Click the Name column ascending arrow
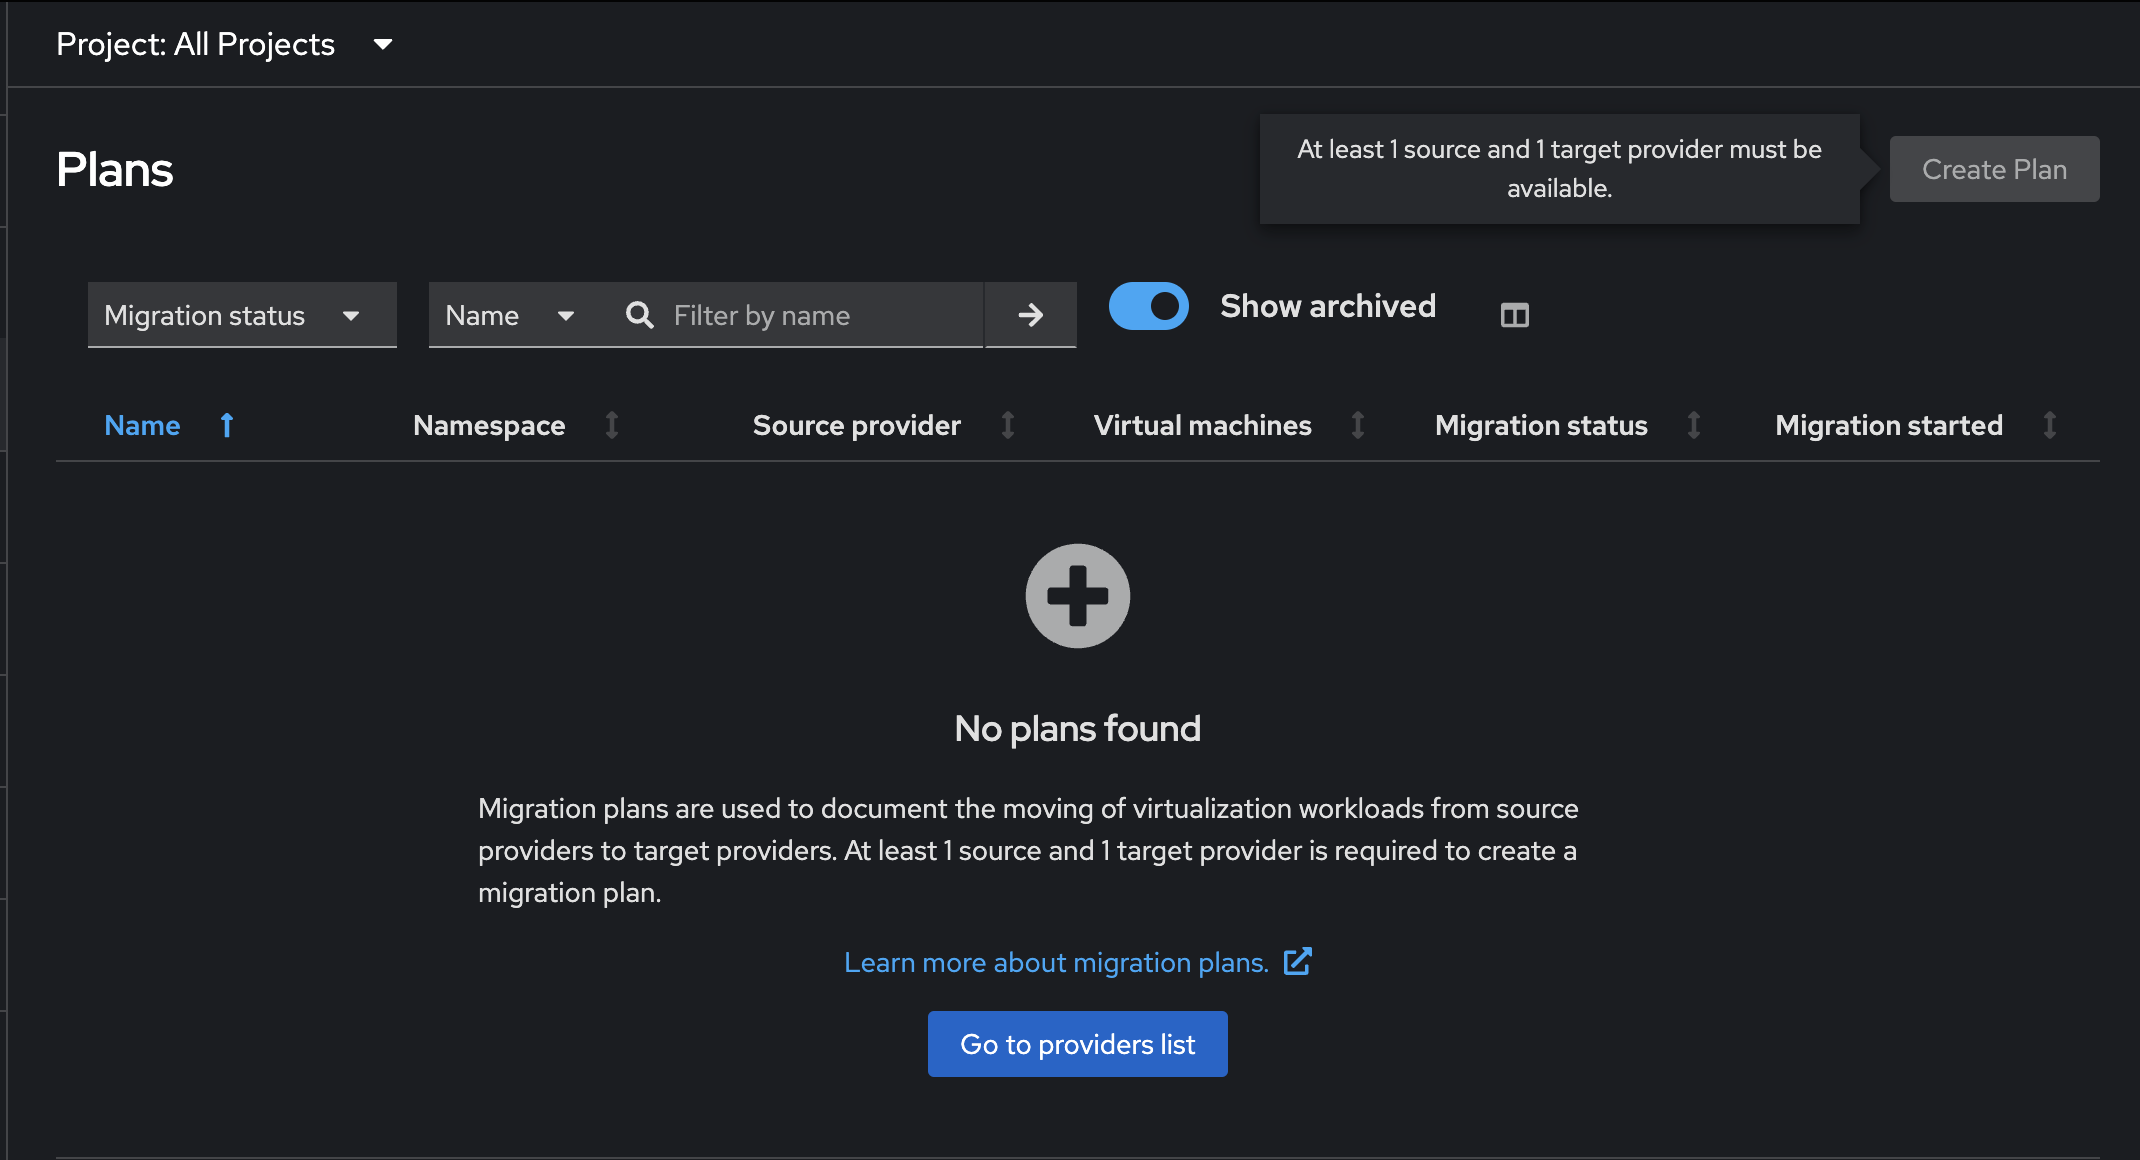 [x=227, y=425]
